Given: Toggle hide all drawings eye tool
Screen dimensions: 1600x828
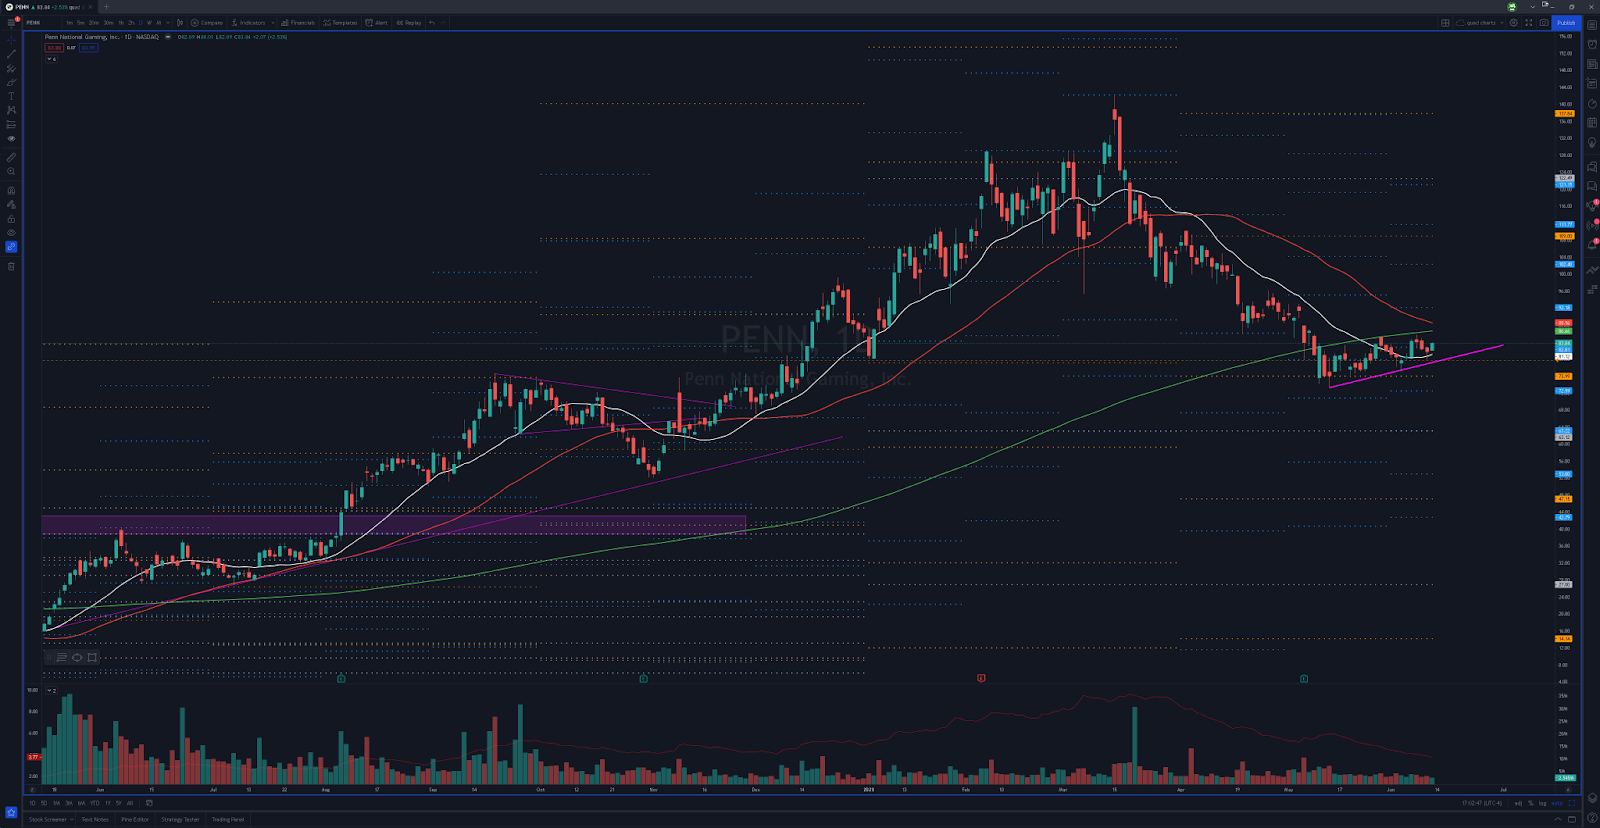Looking at the screenshot, I should (x=11, y=233).
